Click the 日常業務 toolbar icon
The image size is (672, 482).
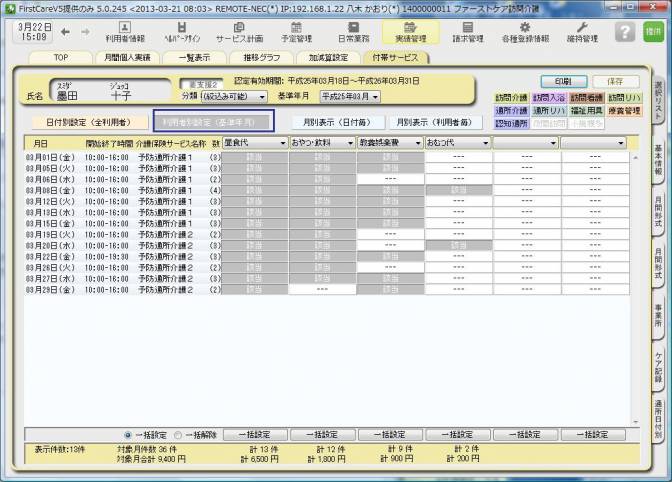351,31
